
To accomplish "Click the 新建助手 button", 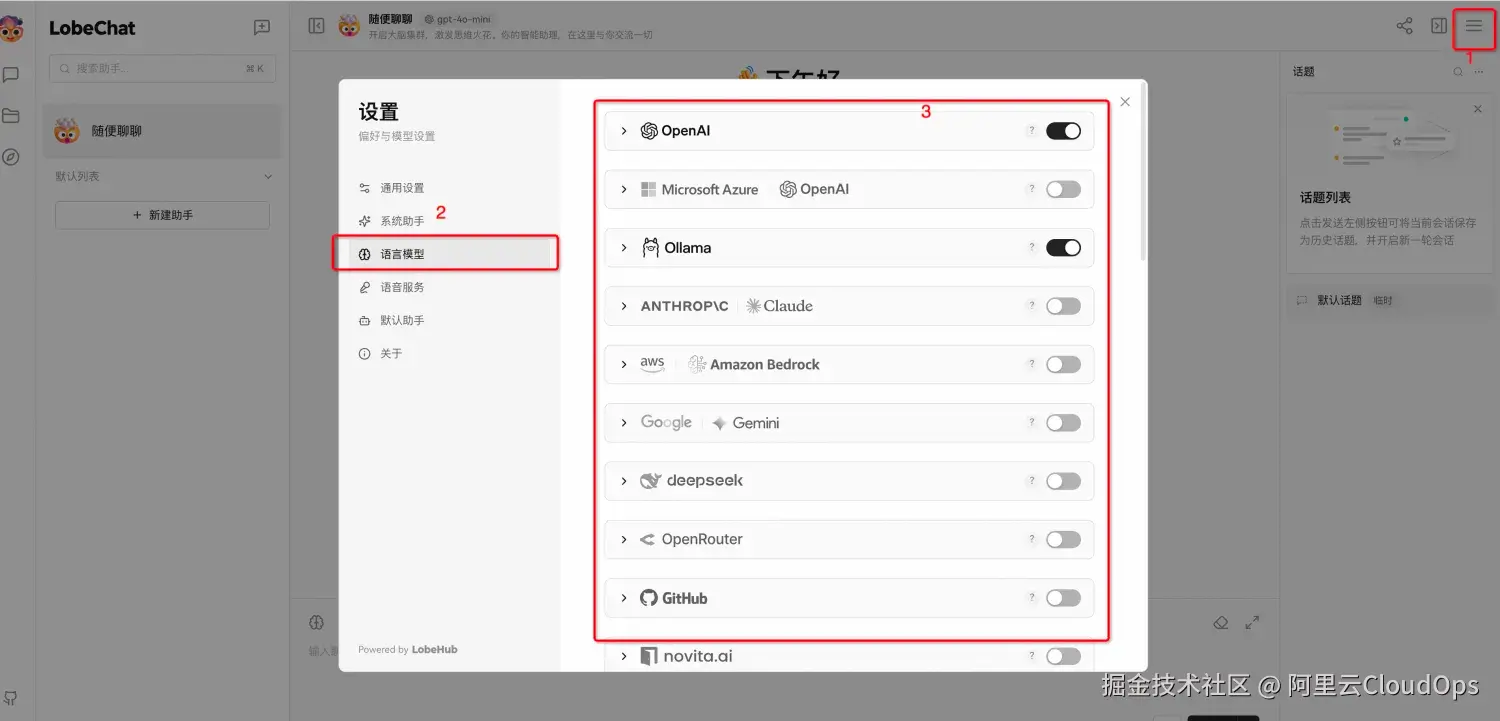I will pos(162,215).
